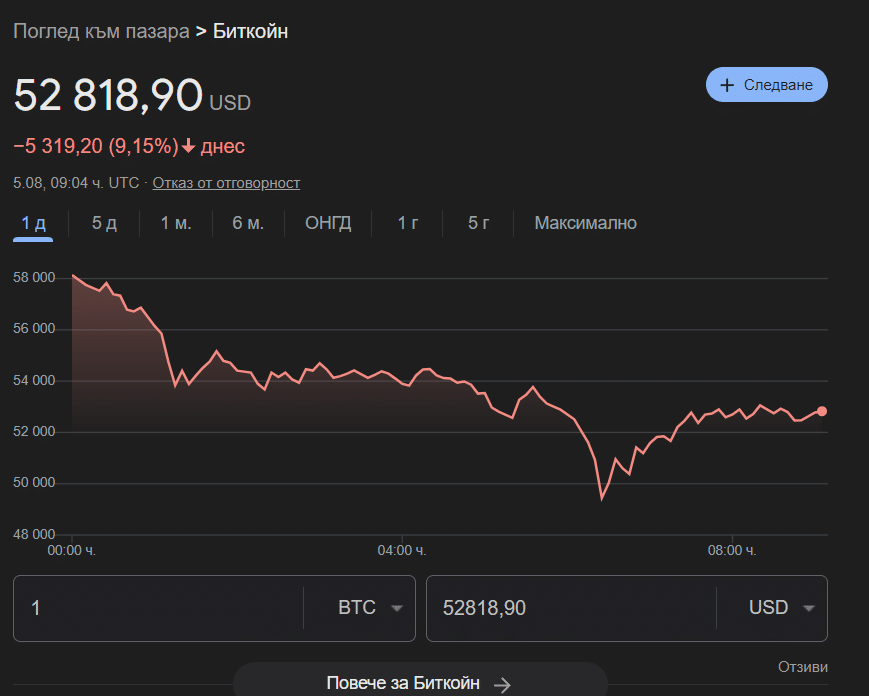Screen dimensions: 869x696
Task: Click the red down arrow next to percentage
Action: point(188,146)
